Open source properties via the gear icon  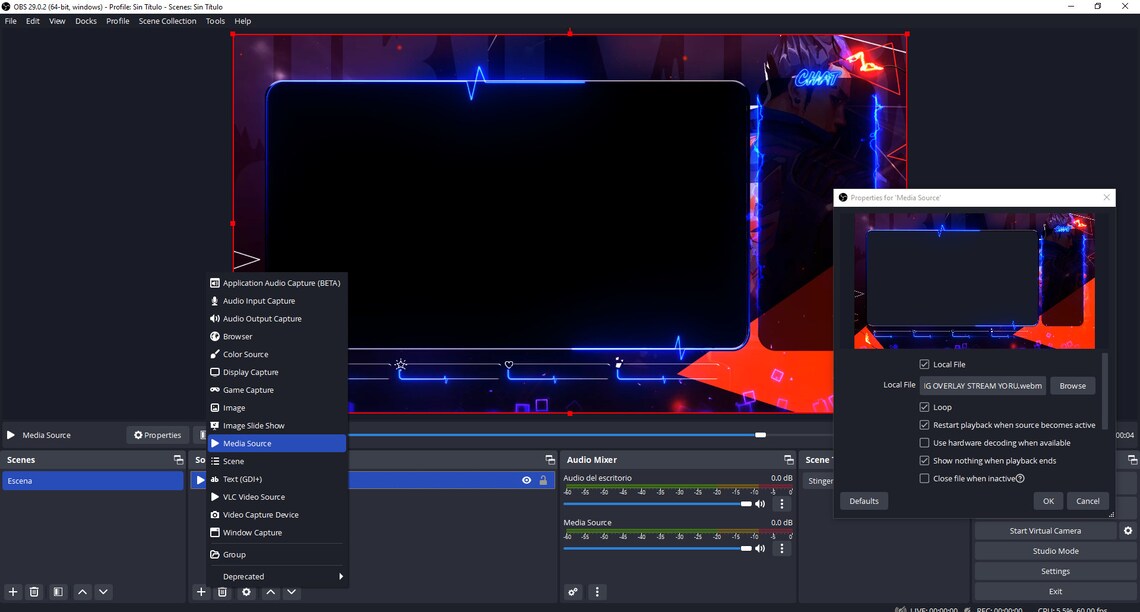[246, 592]
